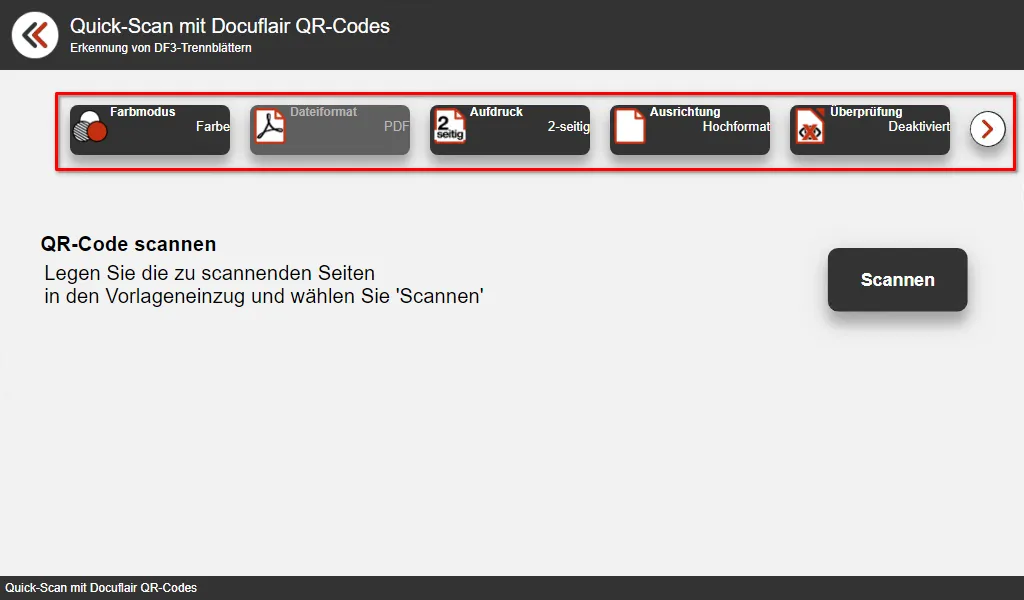Screen dimensions: 1024x600
Task: Show more scan settings with right arrow
Action: pyautogui.click(x=987, y=129)
